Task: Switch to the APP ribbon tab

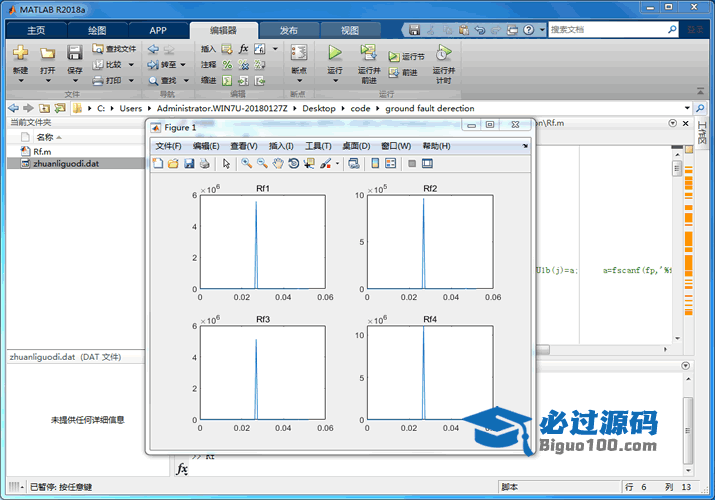Action: point(158,30)
